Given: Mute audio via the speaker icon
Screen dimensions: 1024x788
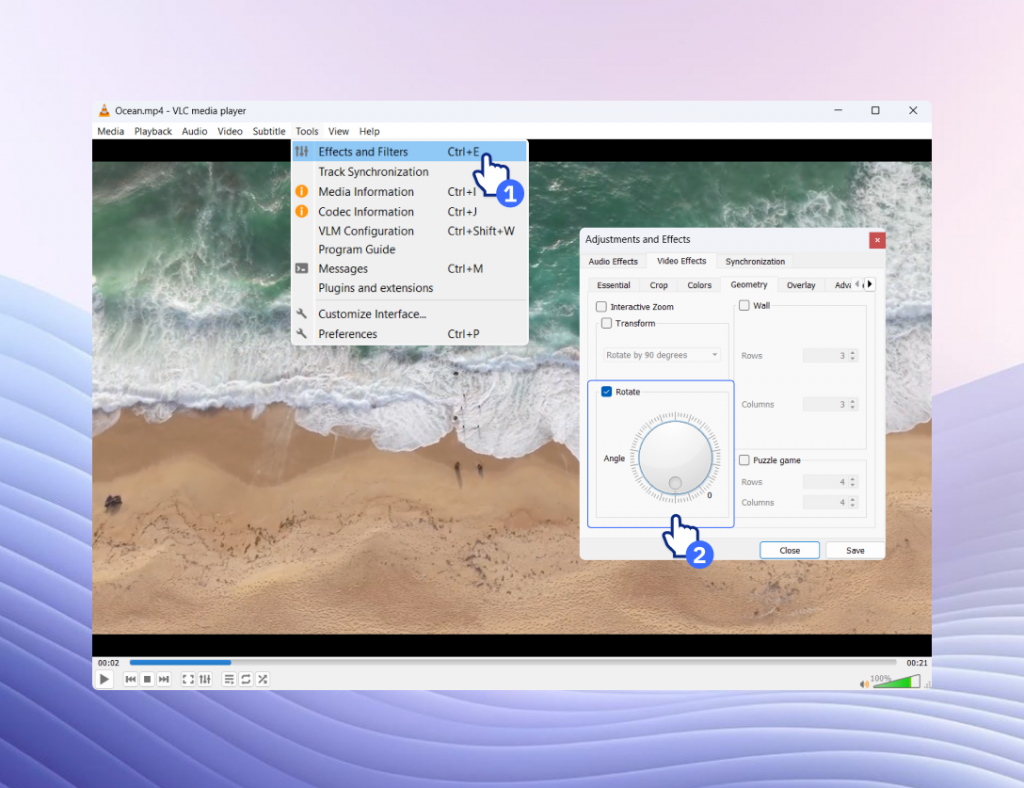Looking at the screenshot, I should [x=864, y=684].
